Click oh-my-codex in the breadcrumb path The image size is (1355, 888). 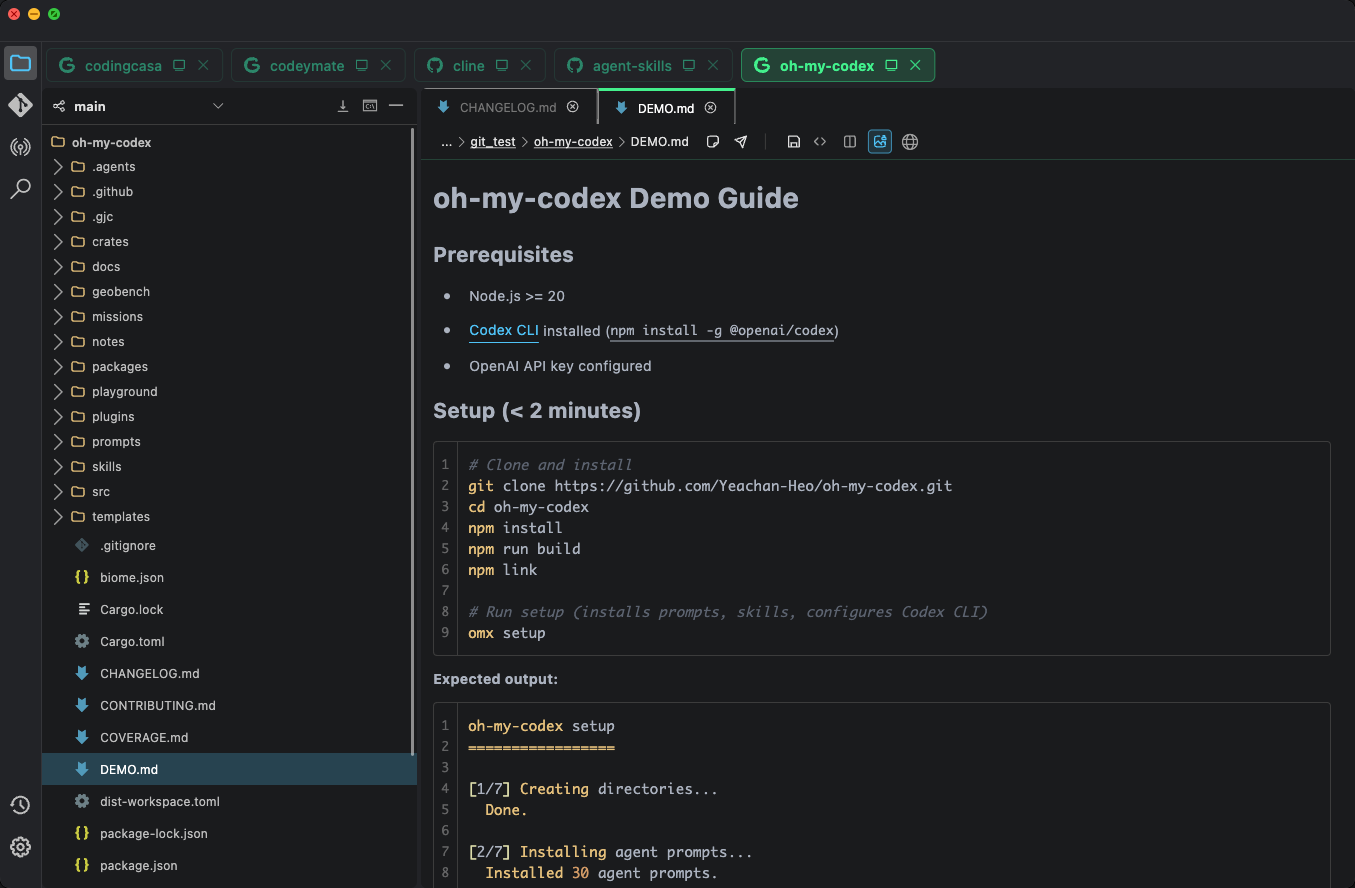573,142
